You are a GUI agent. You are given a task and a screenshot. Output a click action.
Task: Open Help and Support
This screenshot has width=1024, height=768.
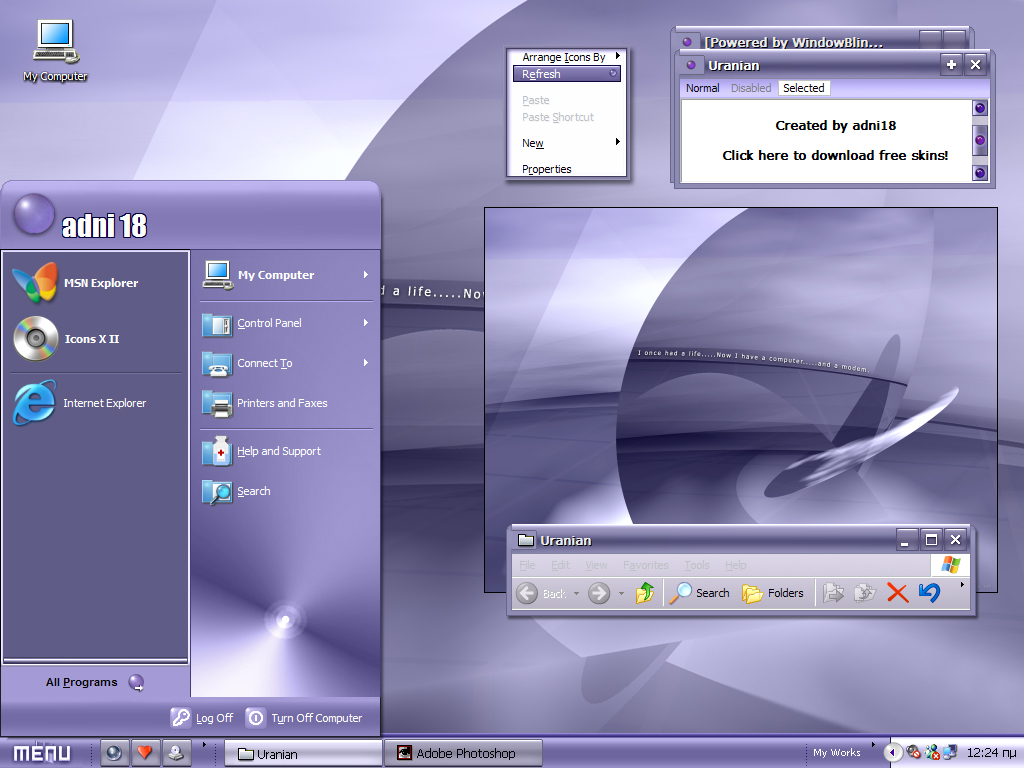(x=261, y=451)
